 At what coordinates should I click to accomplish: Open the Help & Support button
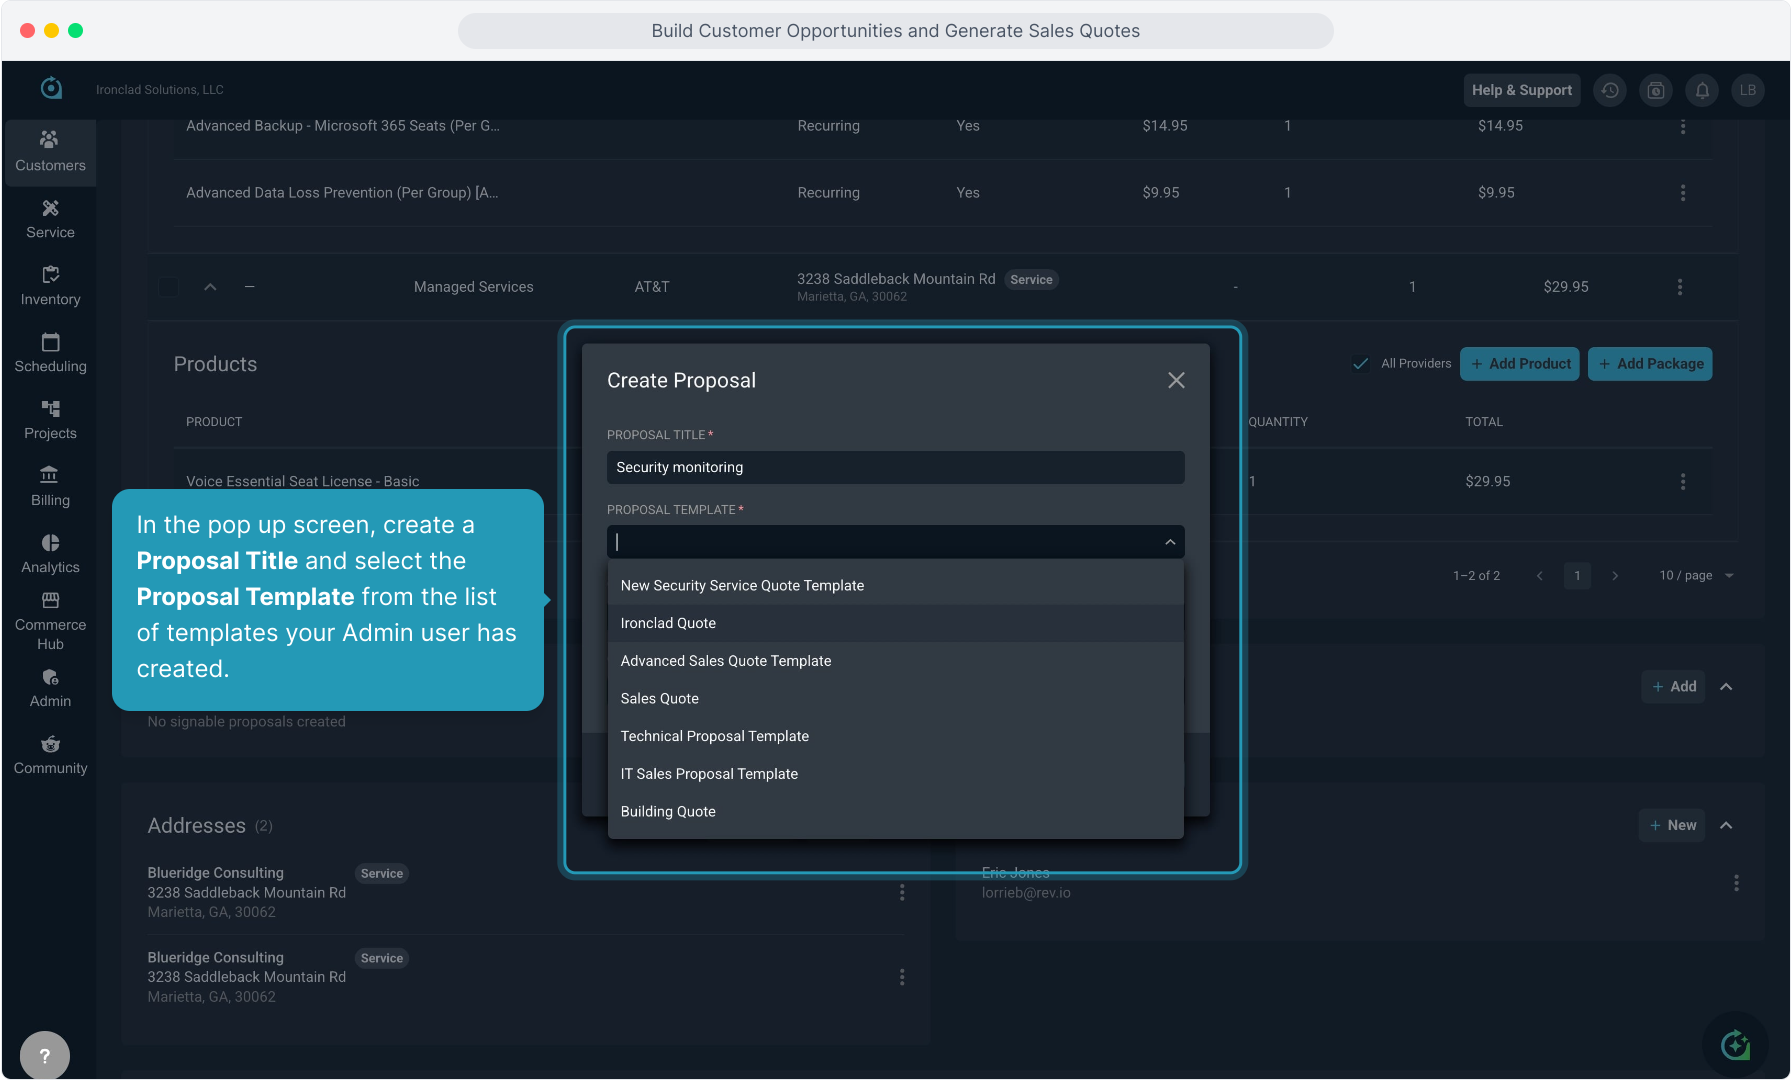coord(1521,90)
